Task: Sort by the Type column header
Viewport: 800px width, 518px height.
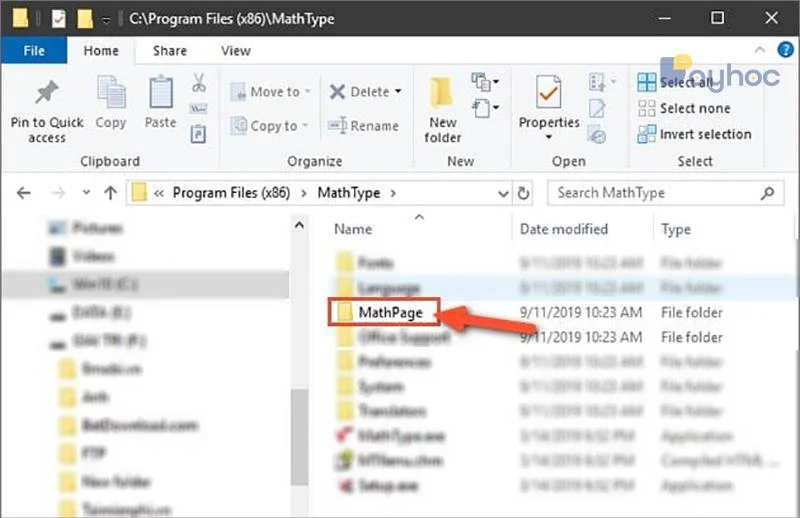Action: (676, 230)
